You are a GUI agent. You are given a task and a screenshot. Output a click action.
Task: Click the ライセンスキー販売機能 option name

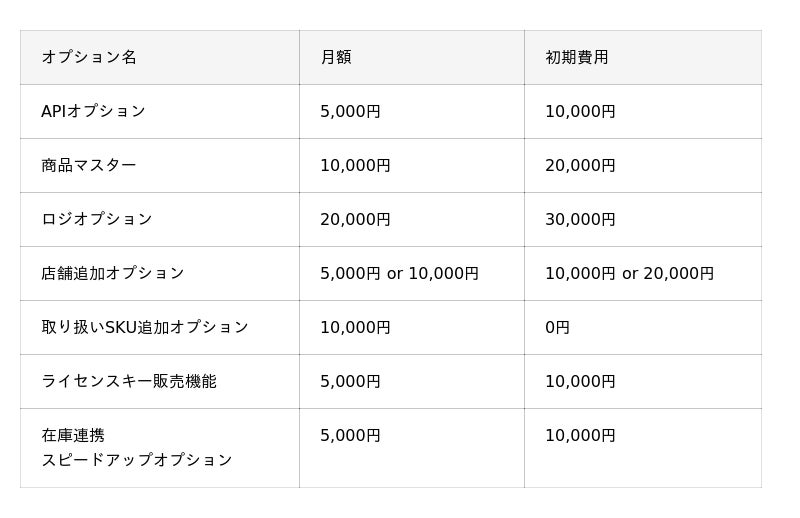tap(129, 381)
